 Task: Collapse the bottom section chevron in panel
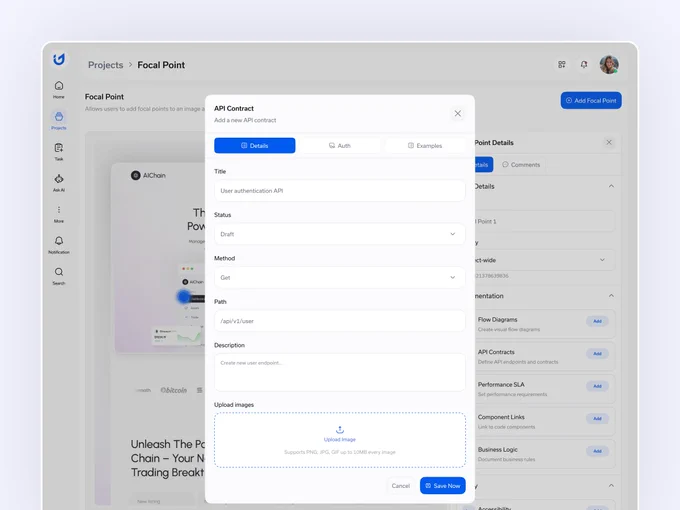point(611,486)
